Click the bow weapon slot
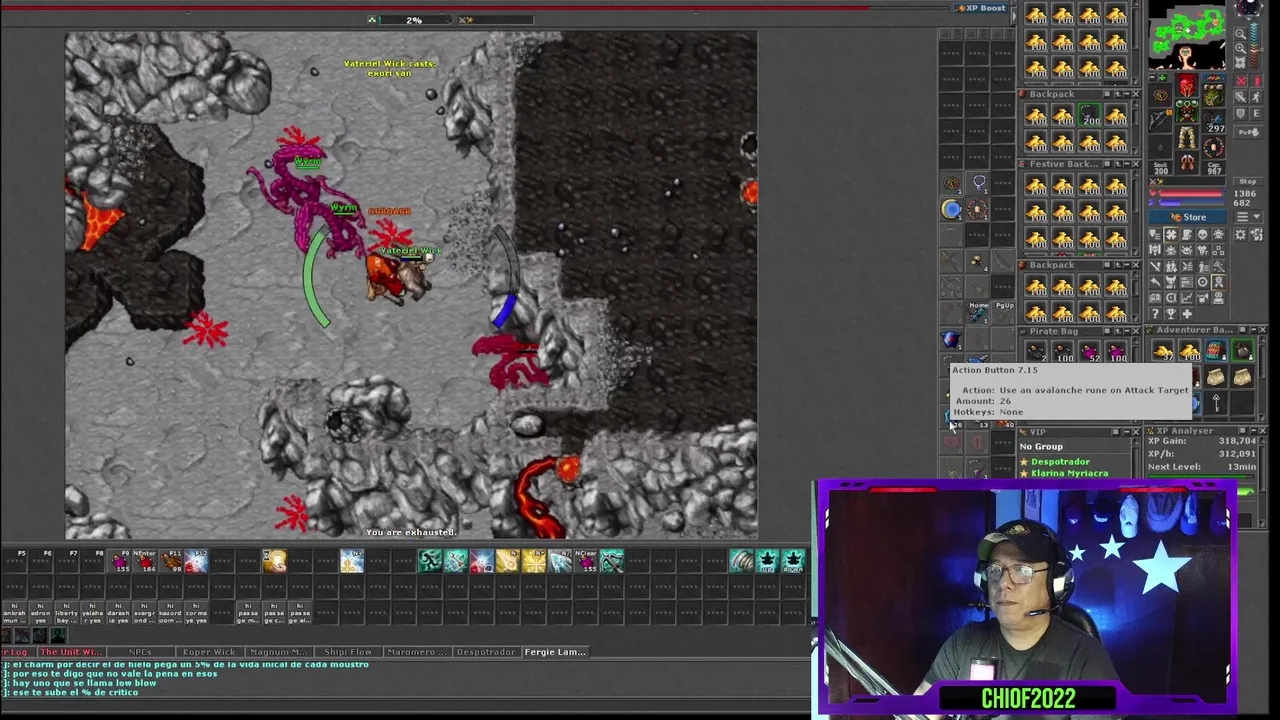1280x720 pixels. coord(1159,120)
